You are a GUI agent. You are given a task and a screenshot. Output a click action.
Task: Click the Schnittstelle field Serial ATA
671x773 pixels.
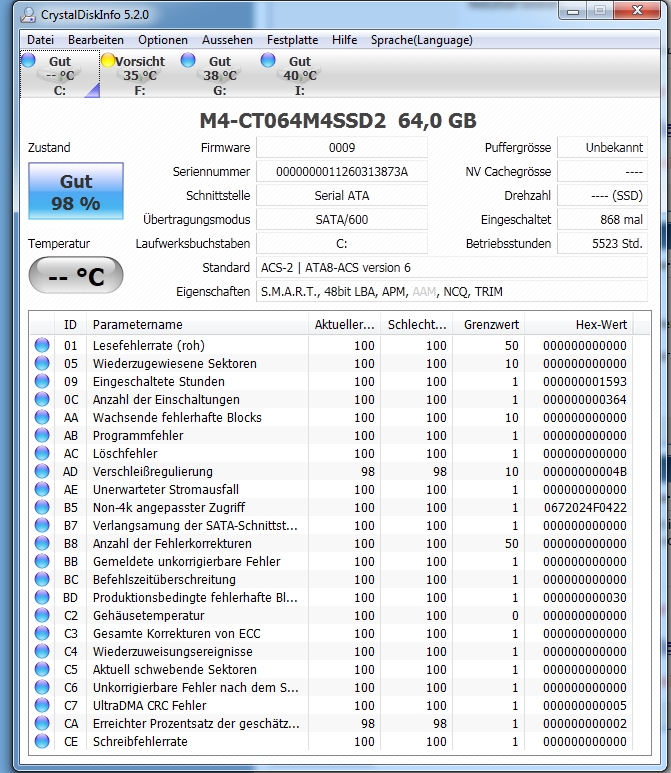pyautogui.click(x=342, y=196)
